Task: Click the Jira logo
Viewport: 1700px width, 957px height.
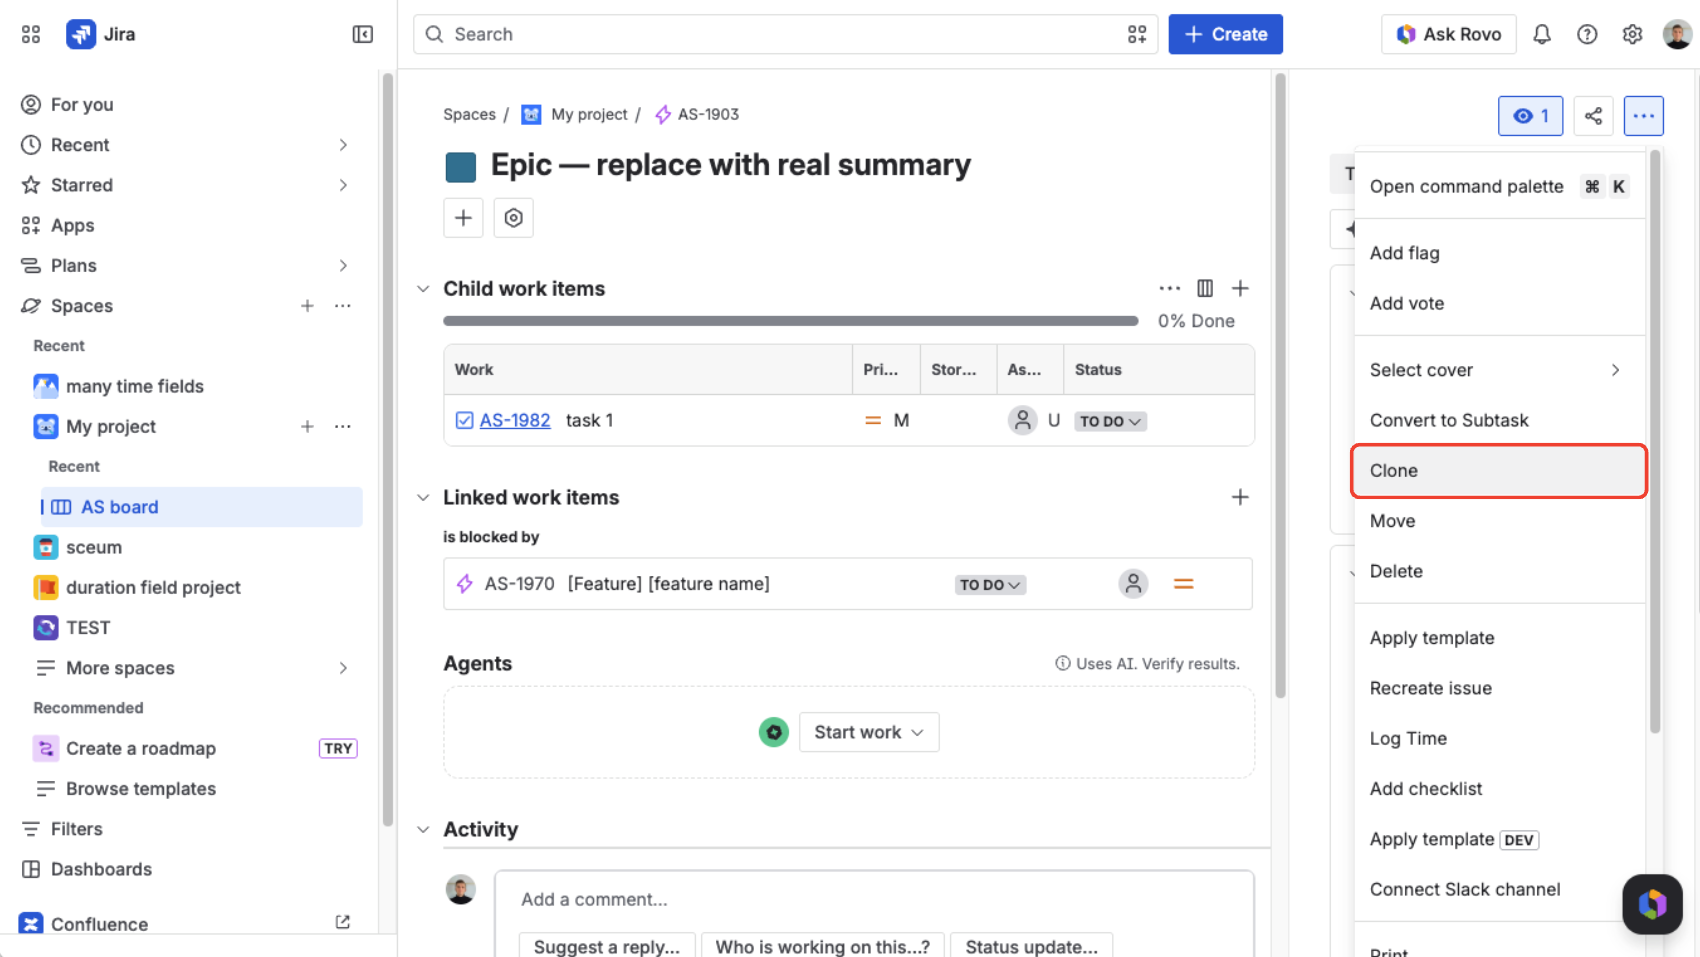Action: click(101, 34)
